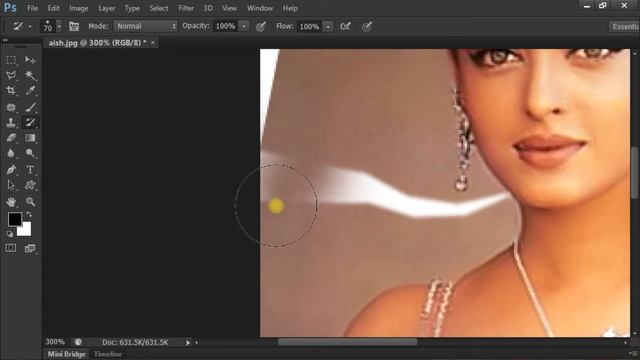This screenshot has width=640, height=360.
Task: Change the screen mode
Action: (30, 248)
